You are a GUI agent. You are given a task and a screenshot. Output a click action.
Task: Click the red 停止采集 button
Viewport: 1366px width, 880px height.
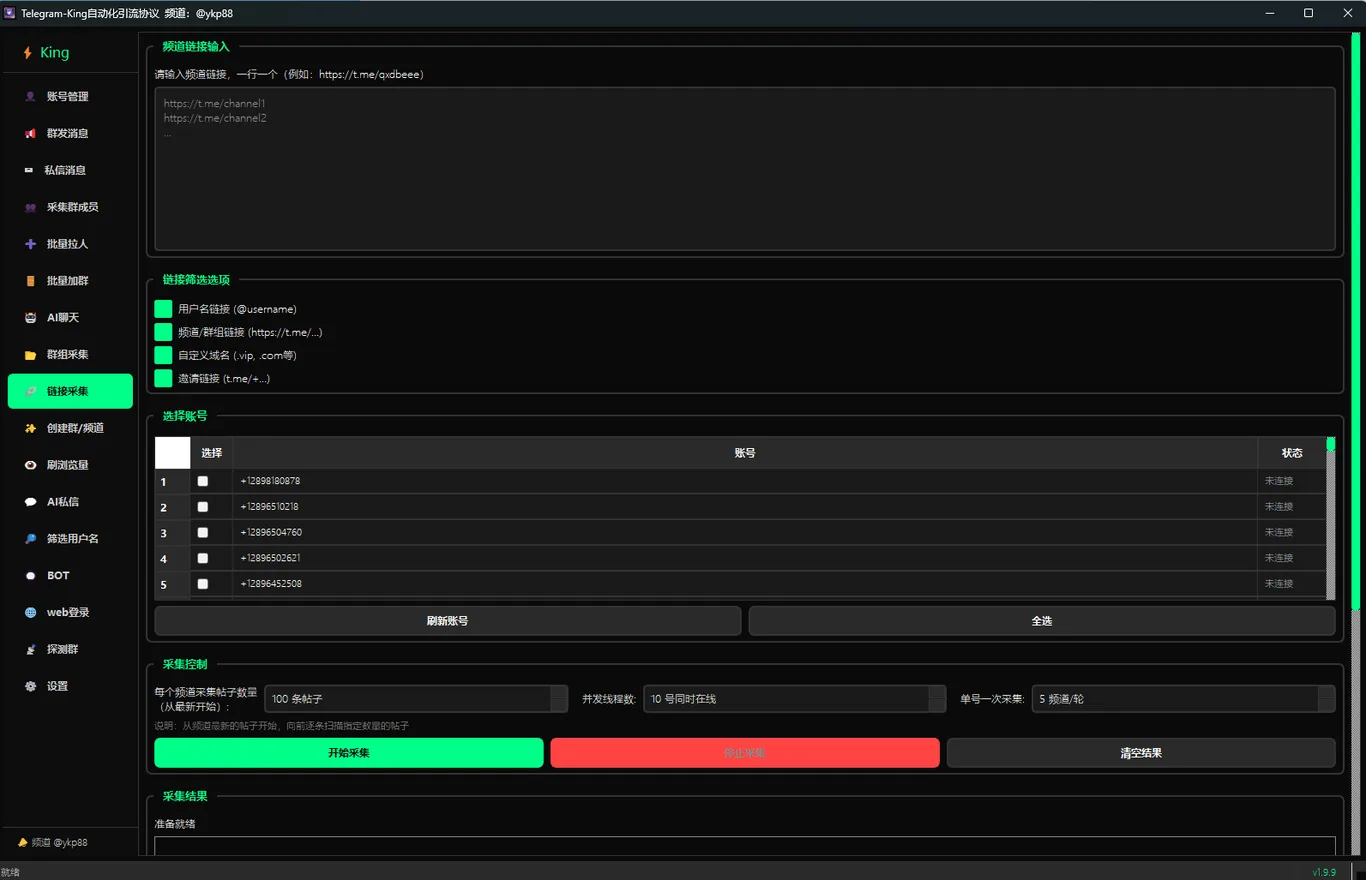(x=745, y=753)
